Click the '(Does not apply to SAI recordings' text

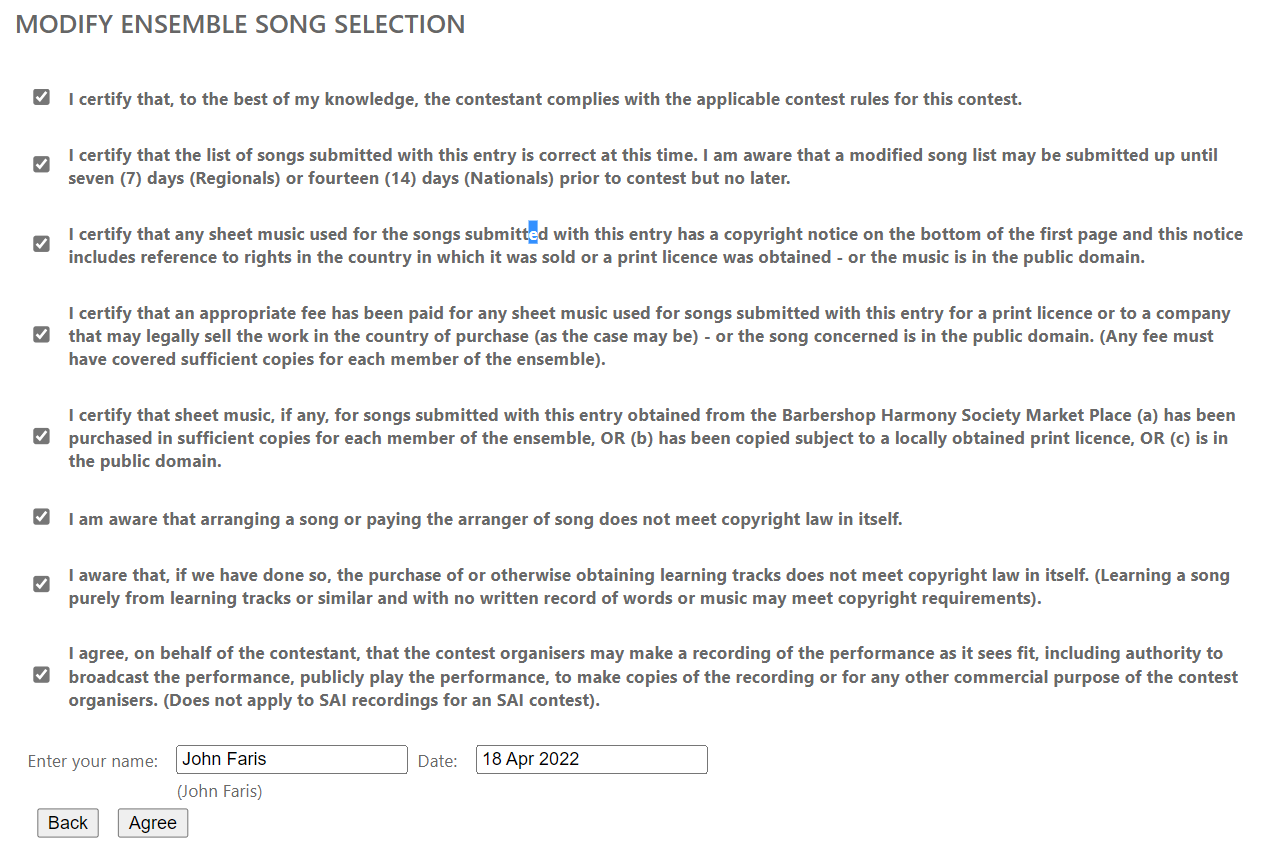300,700
